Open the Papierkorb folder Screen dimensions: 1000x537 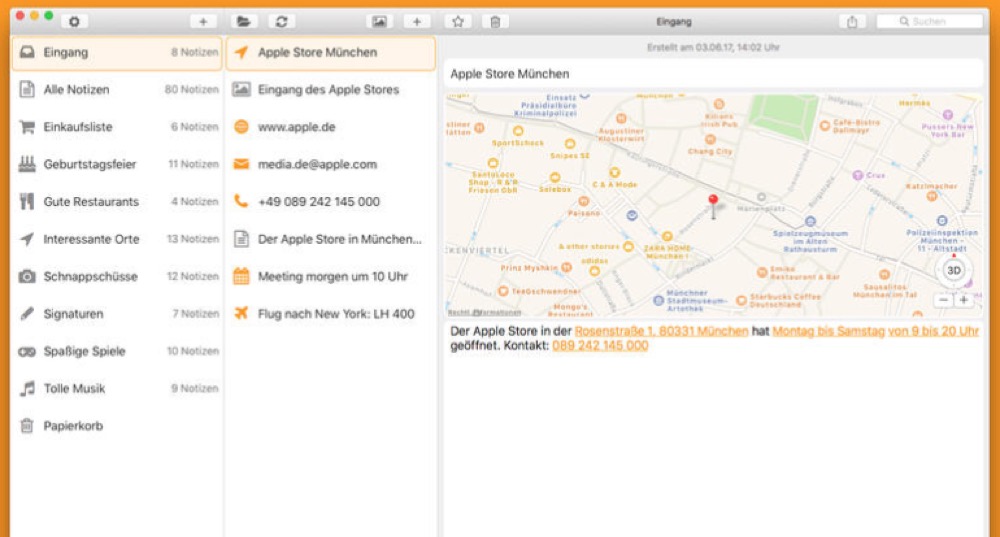73,426
